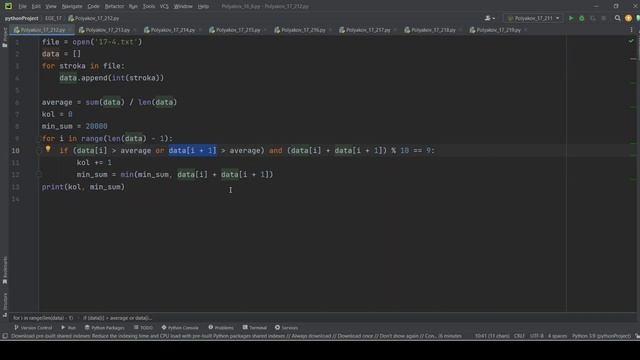Run the current configuration with green play

point(571,18)
